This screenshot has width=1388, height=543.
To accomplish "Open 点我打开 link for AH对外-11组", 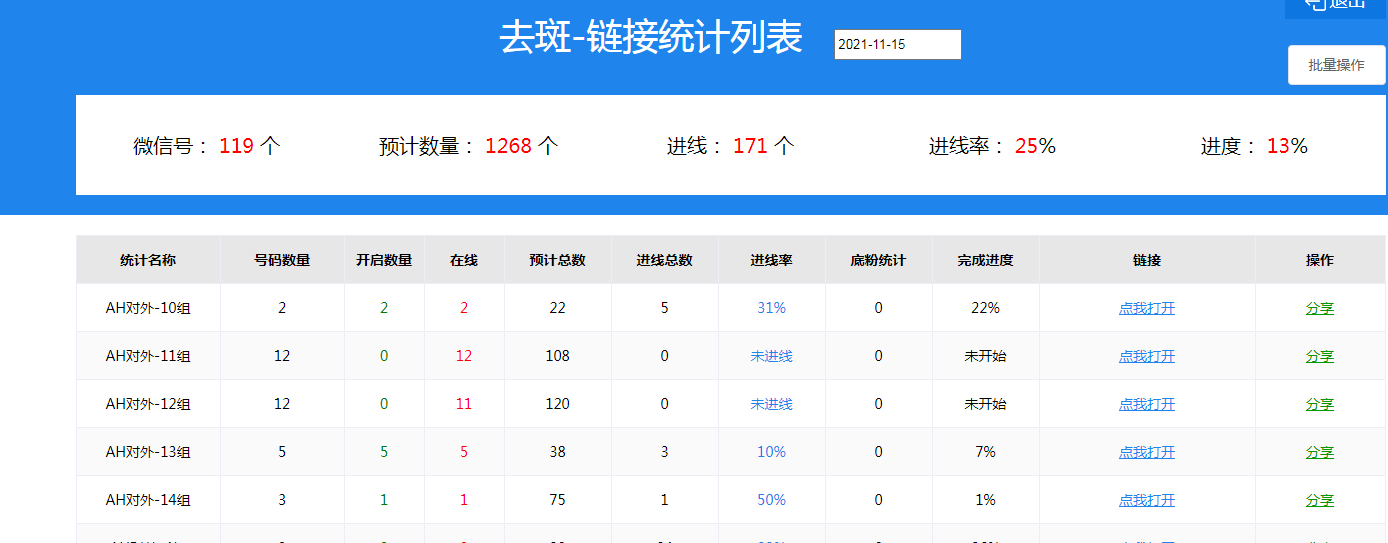I will pyautogui.click(x=1147, y=356).
